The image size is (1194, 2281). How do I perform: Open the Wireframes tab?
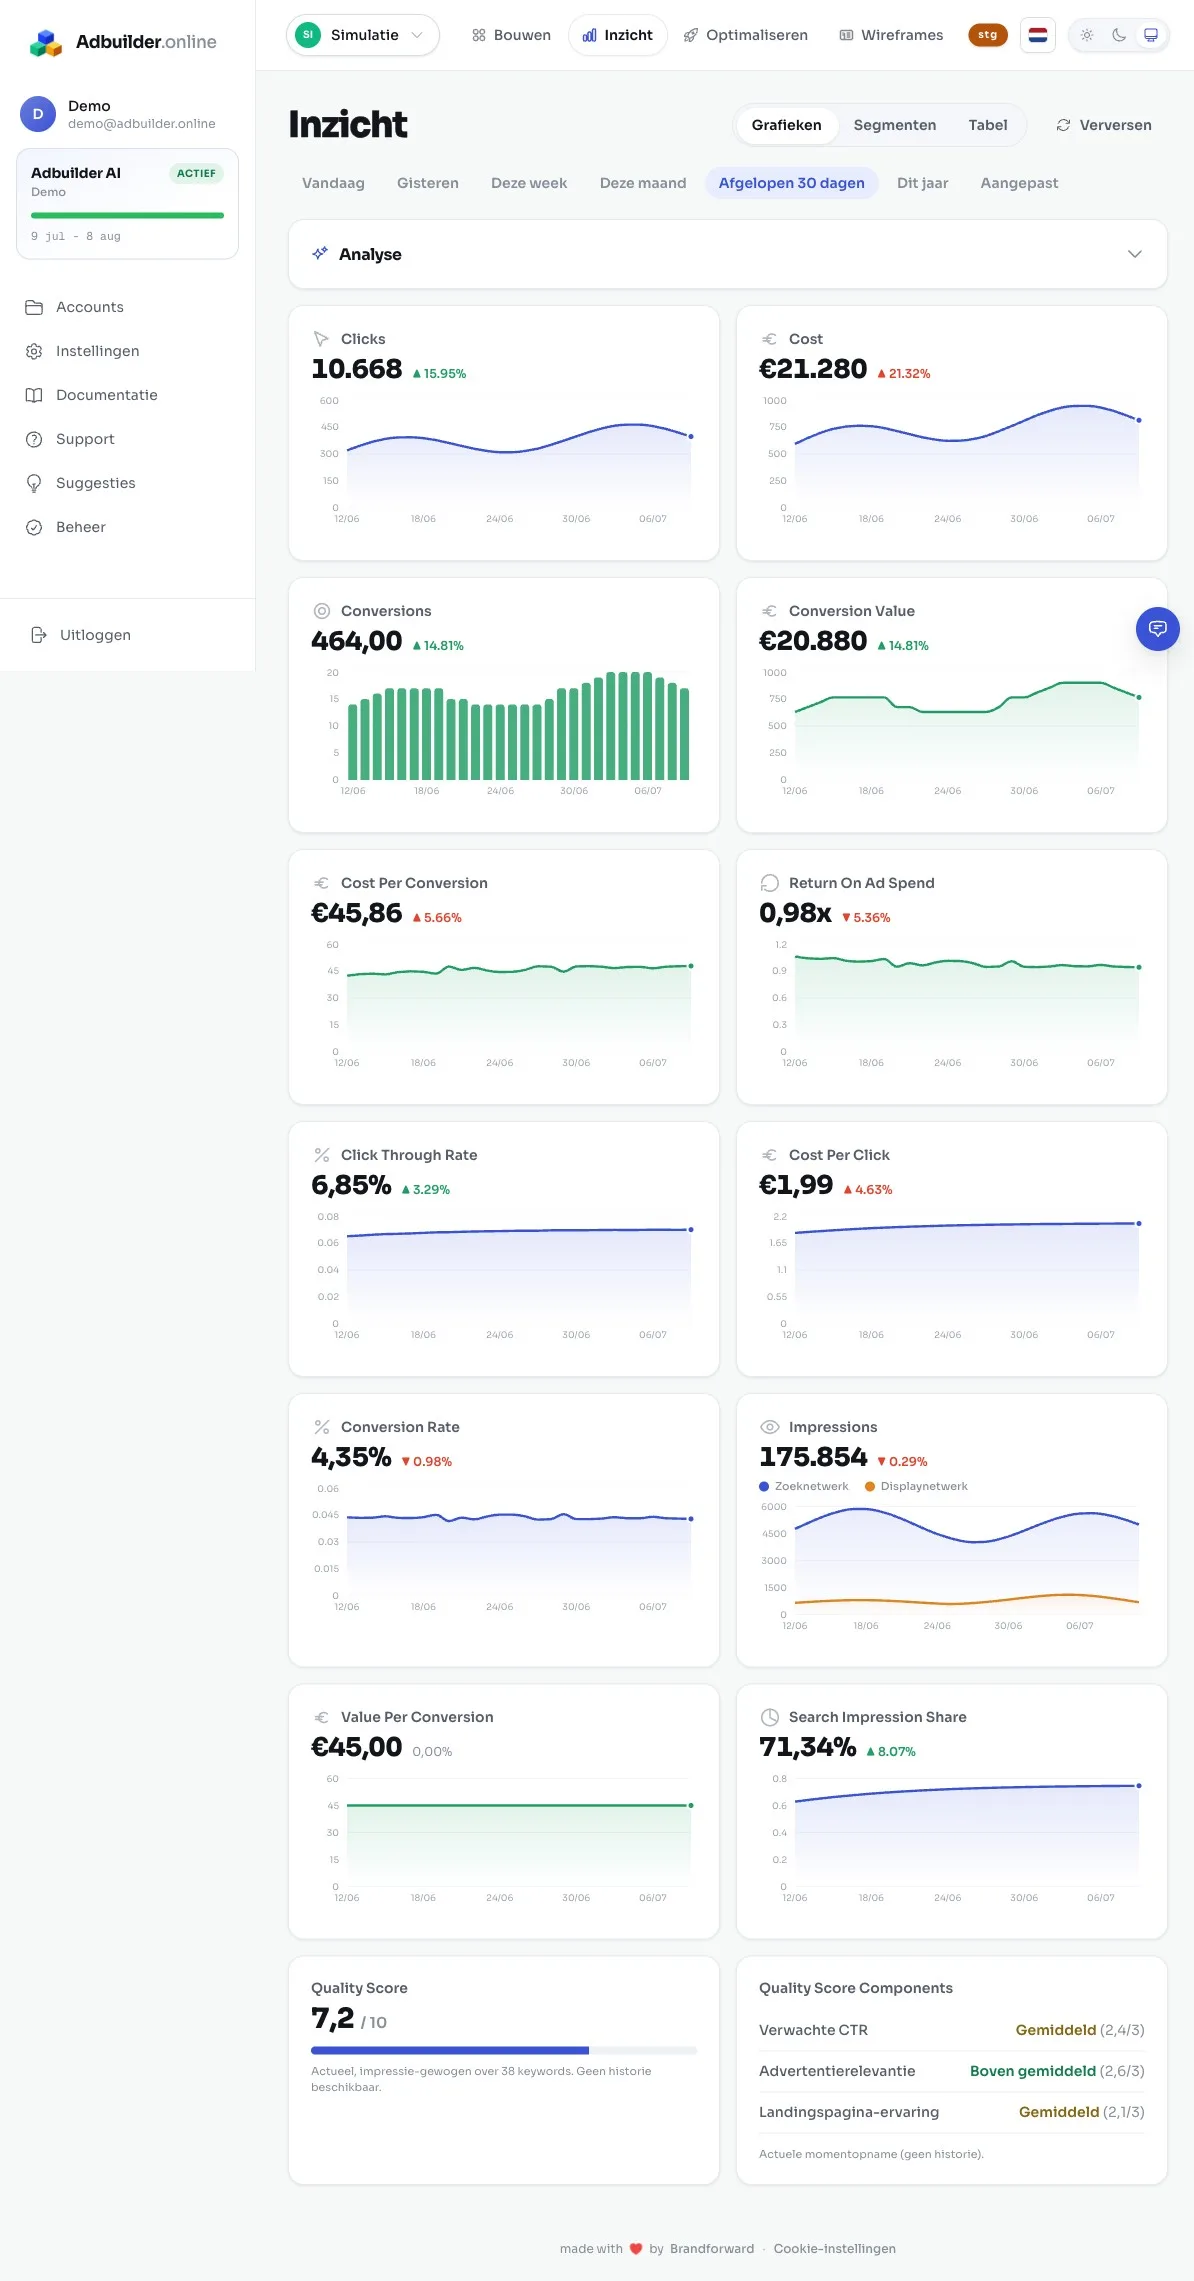891,35
